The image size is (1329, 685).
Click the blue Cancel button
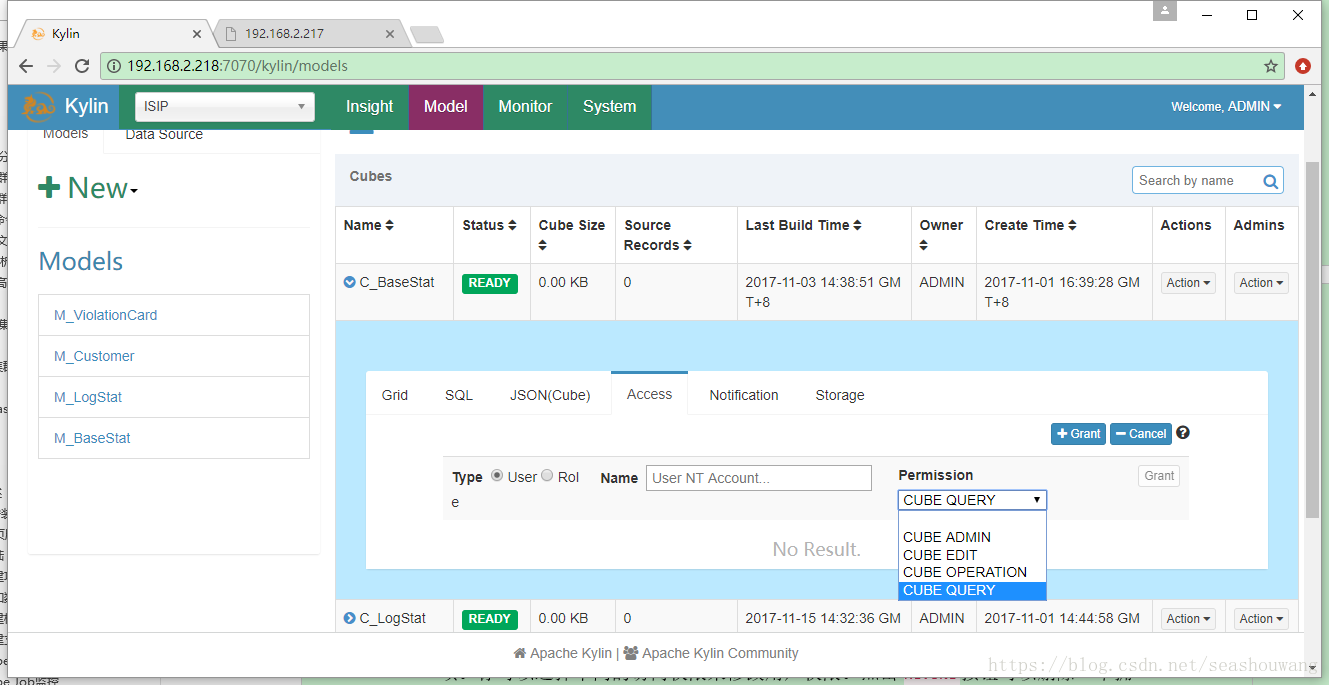coord(1141,434)
